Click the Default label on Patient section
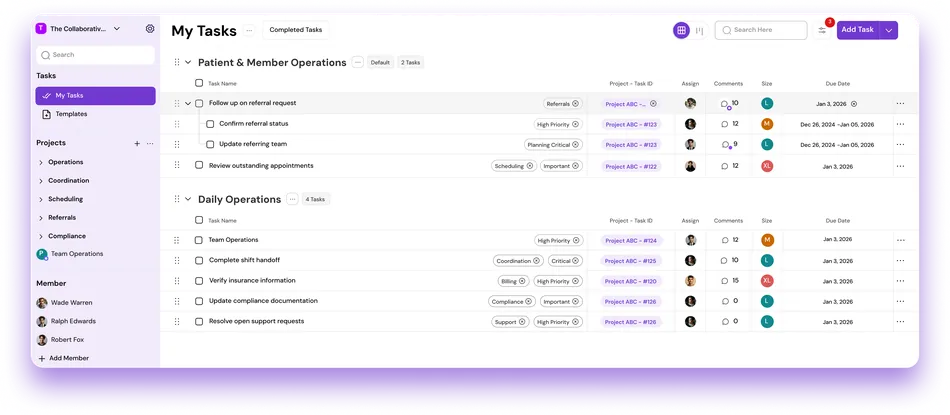 coord(380,62)
